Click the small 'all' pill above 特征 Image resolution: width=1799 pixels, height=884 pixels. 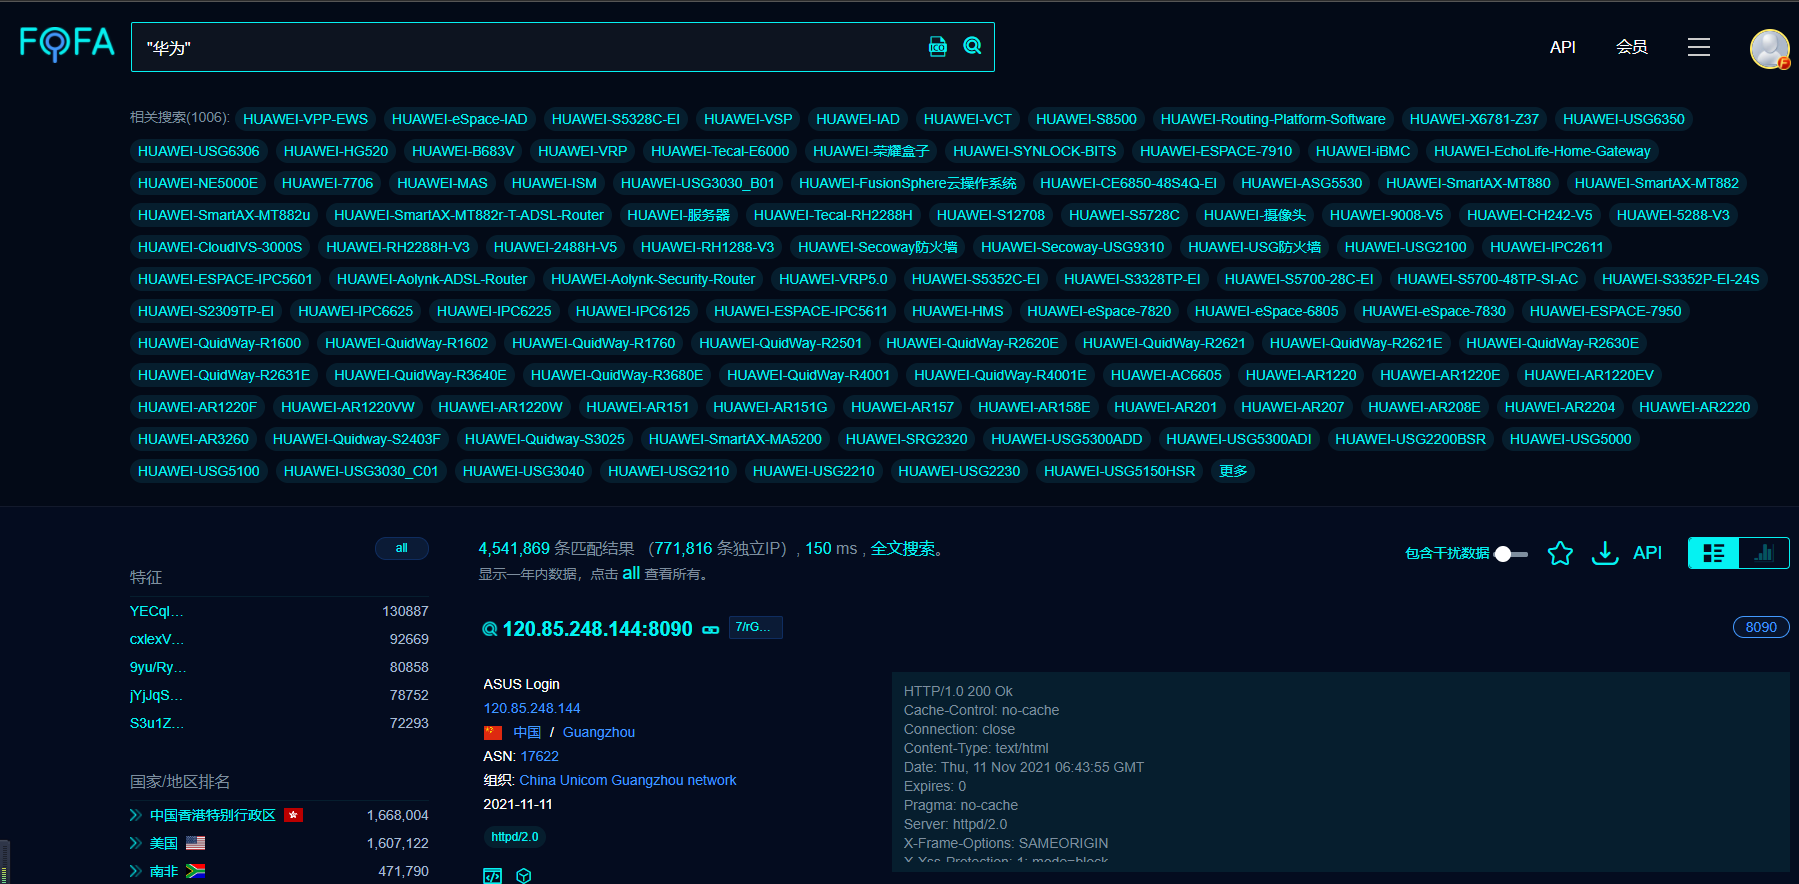pos(401,548)
